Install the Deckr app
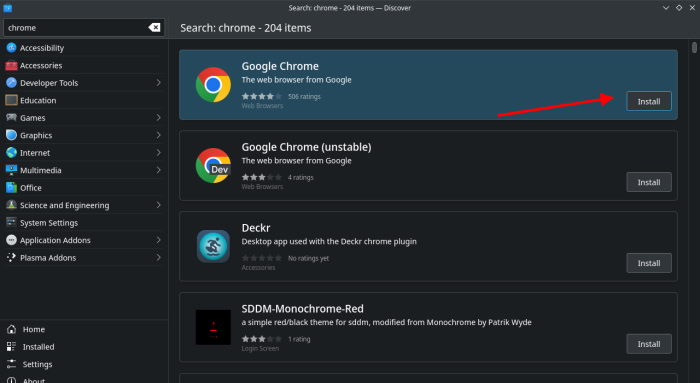The height and width of the screenshot is (383, 700). point(649,263)
